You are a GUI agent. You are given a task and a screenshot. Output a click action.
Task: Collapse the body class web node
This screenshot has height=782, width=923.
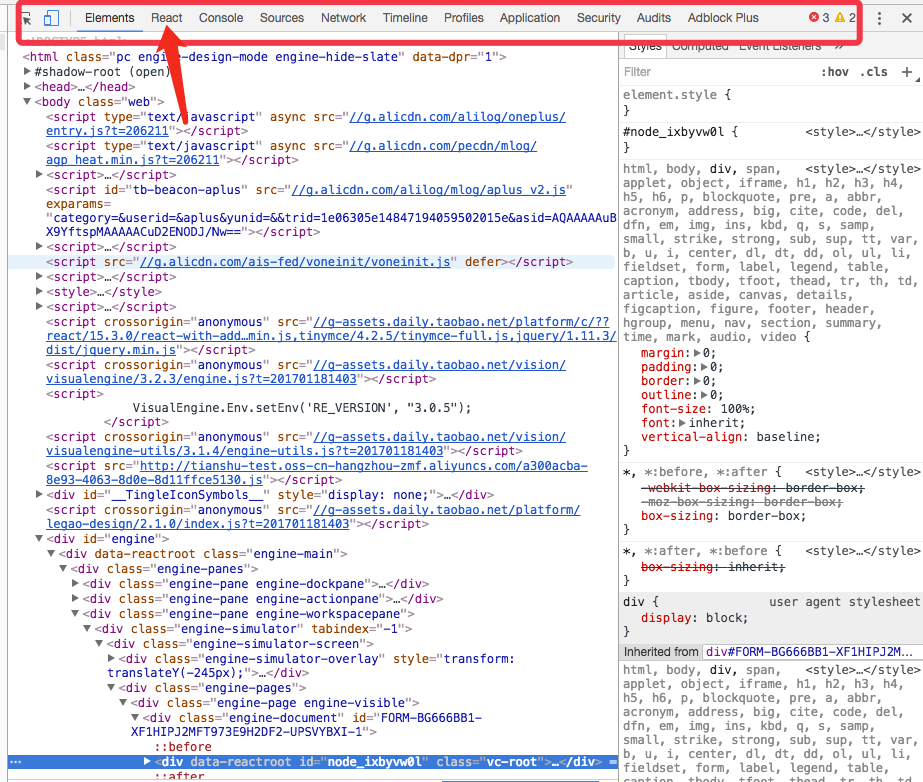pyautogui.click(x=27, y=101)
